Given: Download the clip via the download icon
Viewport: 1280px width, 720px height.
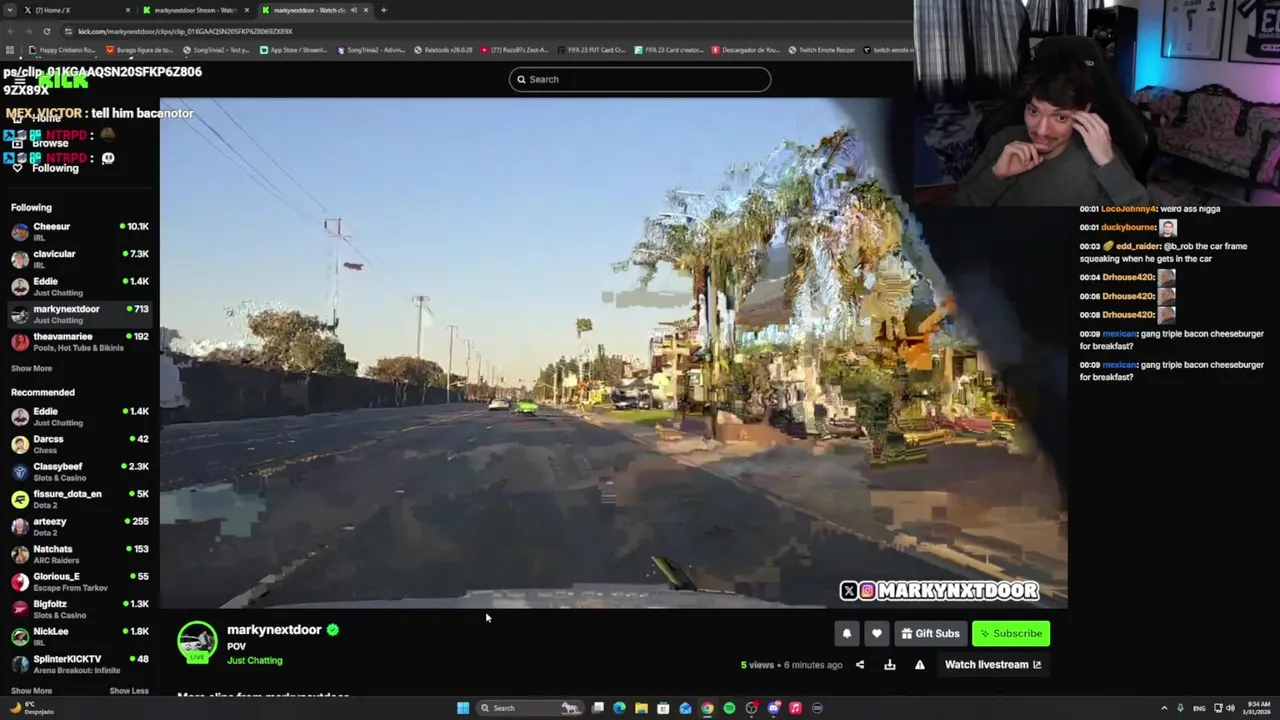Looking at the screenshot, I should (x=890, y=664).
